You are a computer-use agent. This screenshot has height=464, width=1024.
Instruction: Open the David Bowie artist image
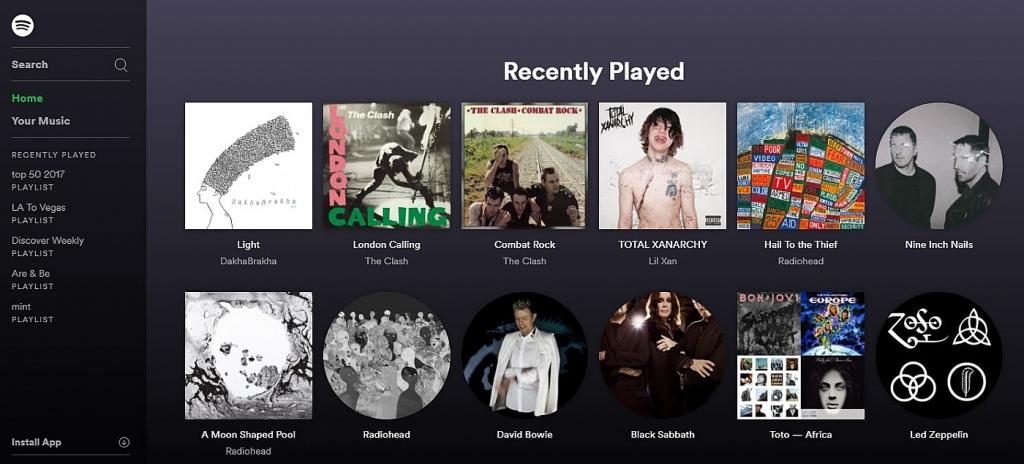[x=524, y=356]
